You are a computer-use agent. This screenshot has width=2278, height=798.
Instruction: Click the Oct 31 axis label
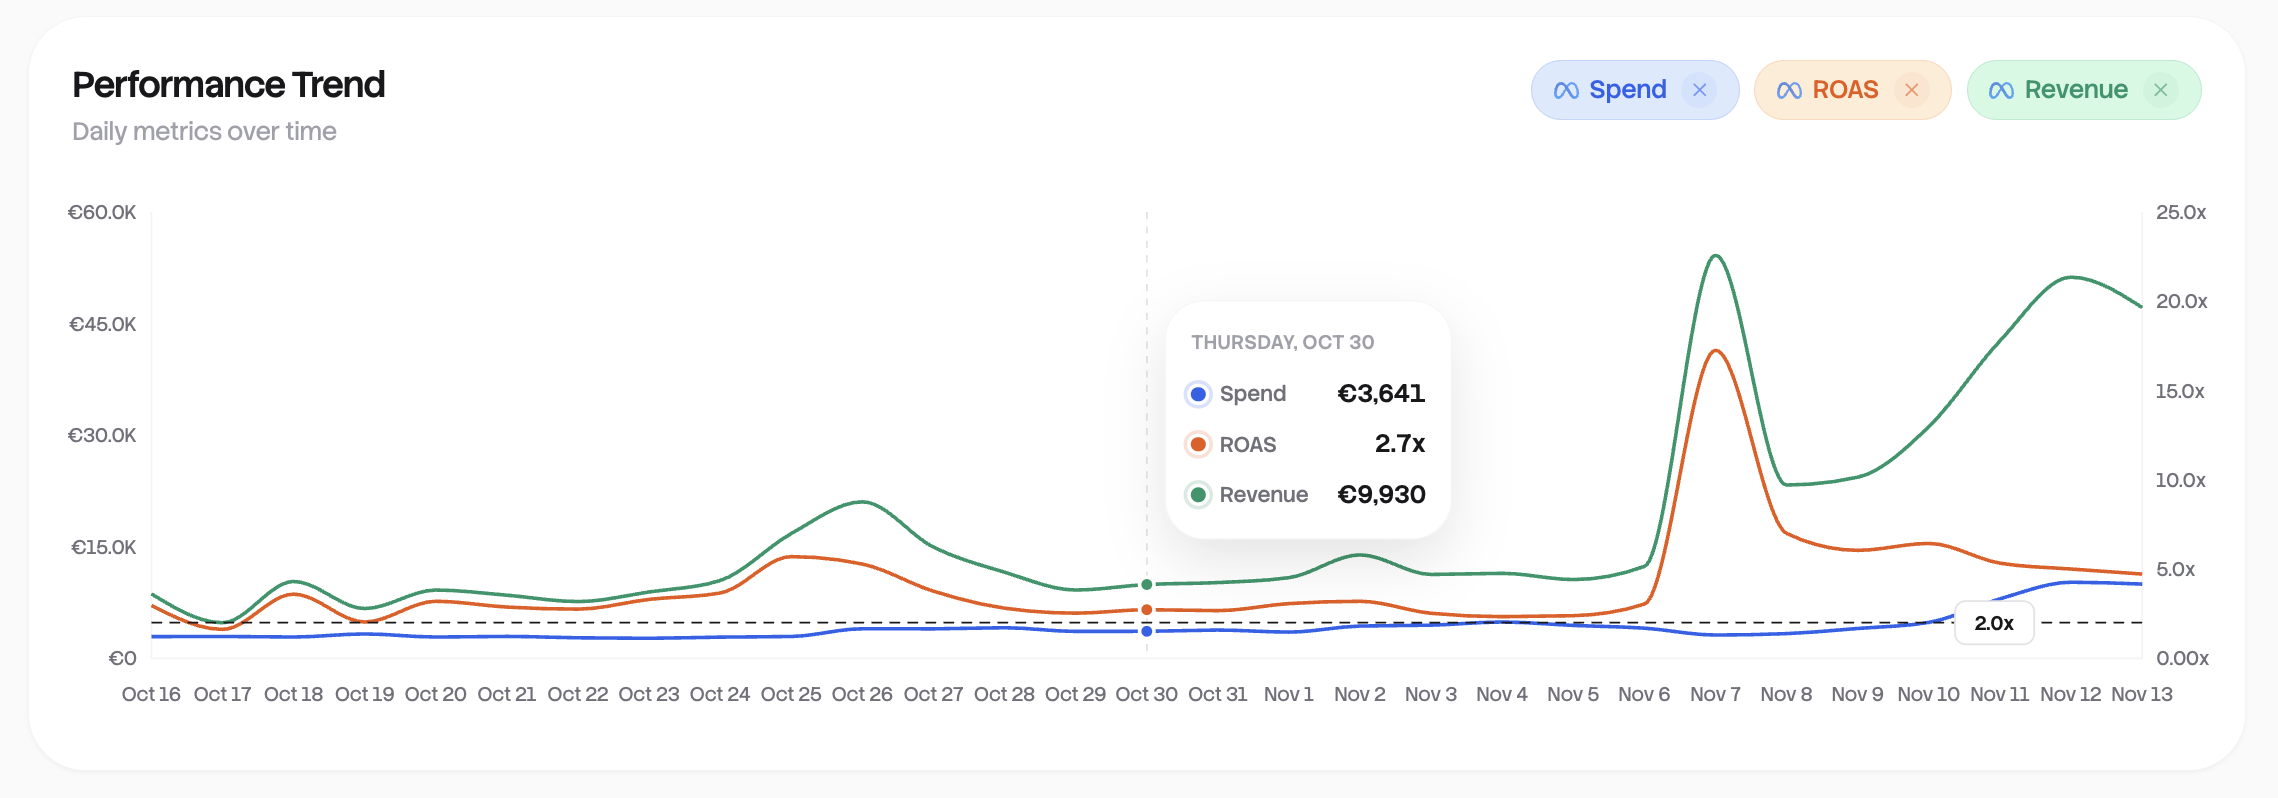[1218, 694]
